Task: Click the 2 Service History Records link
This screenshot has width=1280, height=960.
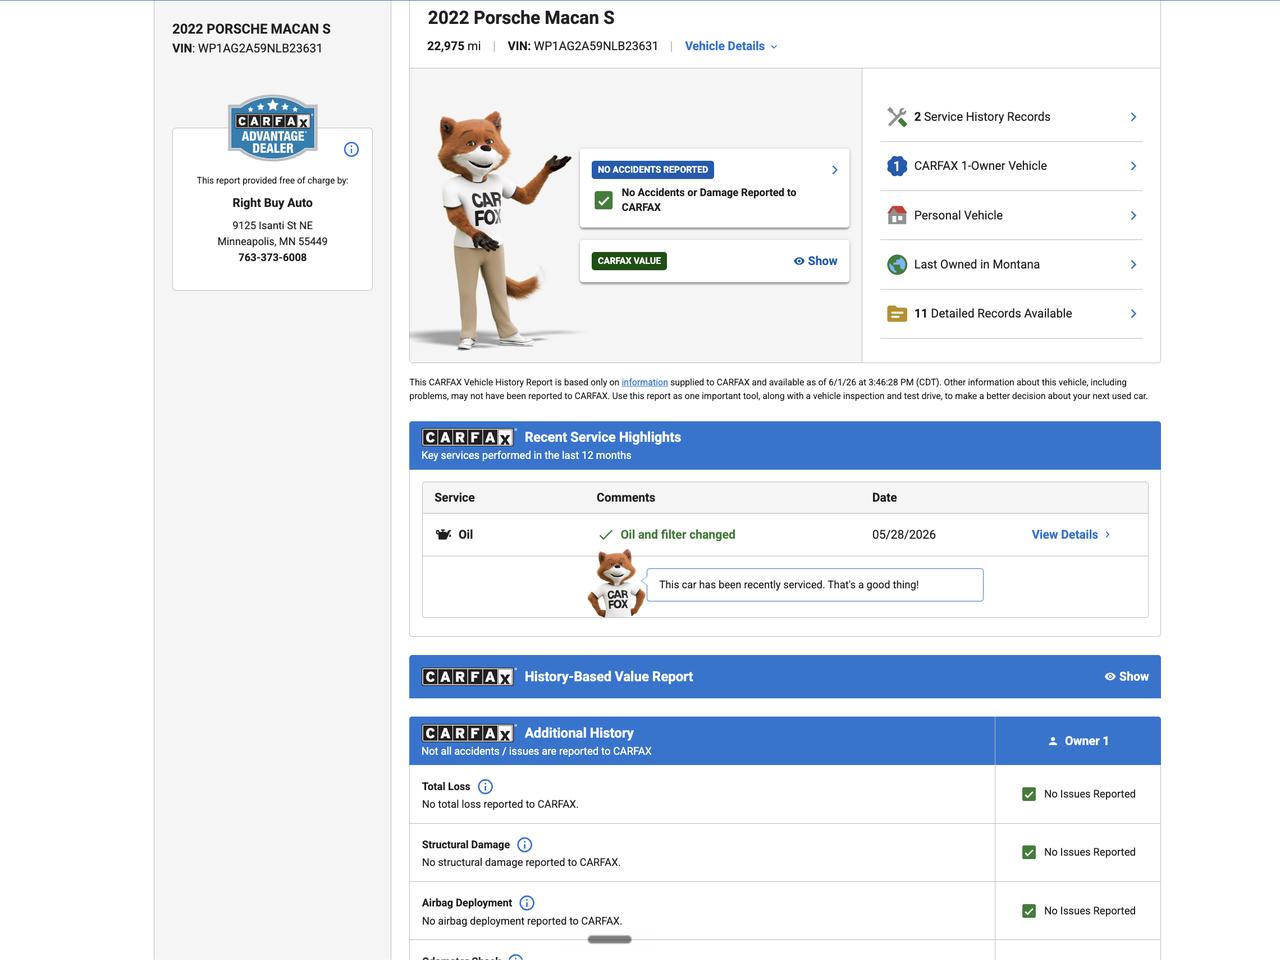Action: 982,117
